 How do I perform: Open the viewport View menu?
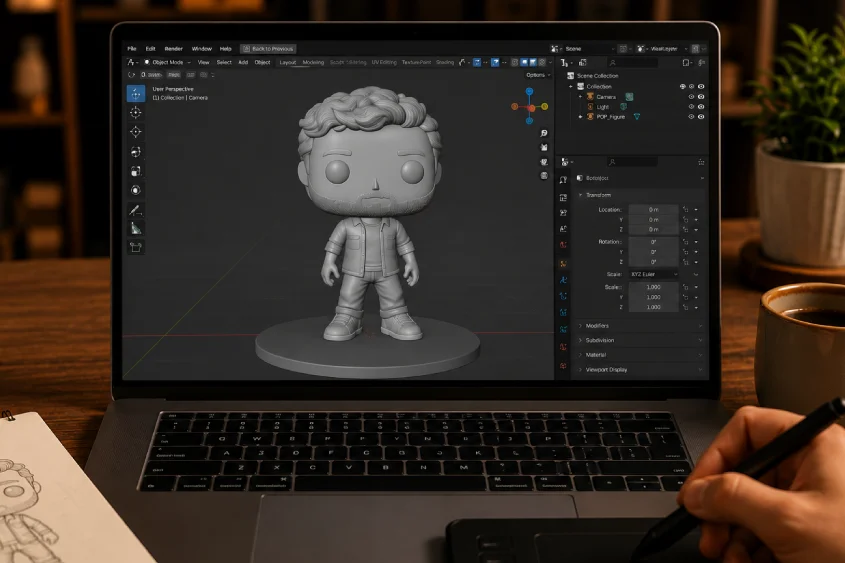203,62
